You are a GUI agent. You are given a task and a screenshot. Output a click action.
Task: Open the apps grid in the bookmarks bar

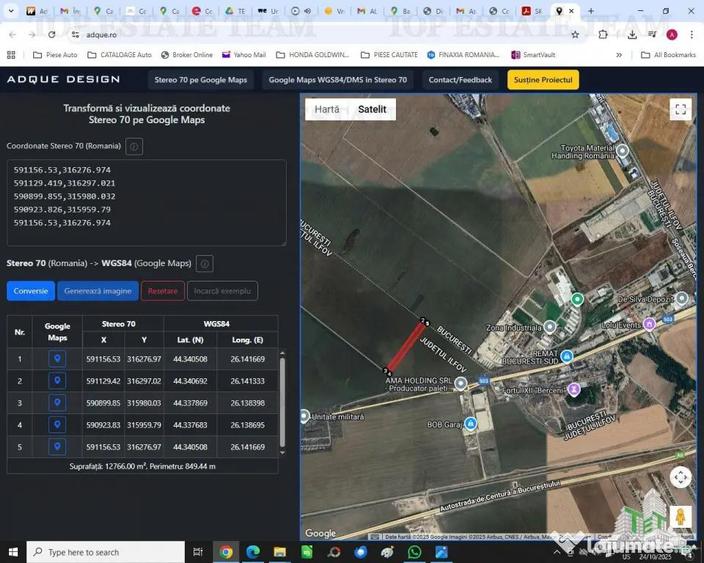tap(11, 55)
